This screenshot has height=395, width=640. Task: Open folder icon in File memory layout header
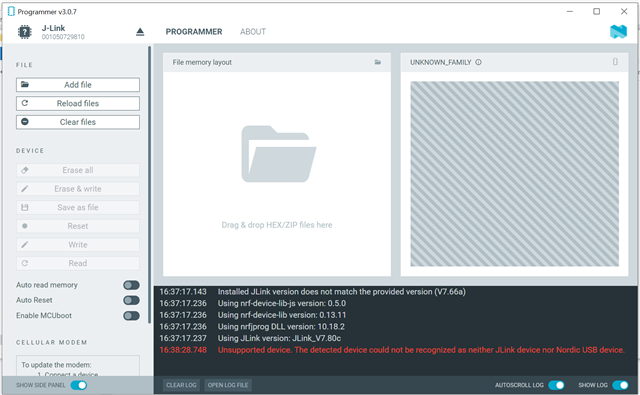click(x=378, y=62)
